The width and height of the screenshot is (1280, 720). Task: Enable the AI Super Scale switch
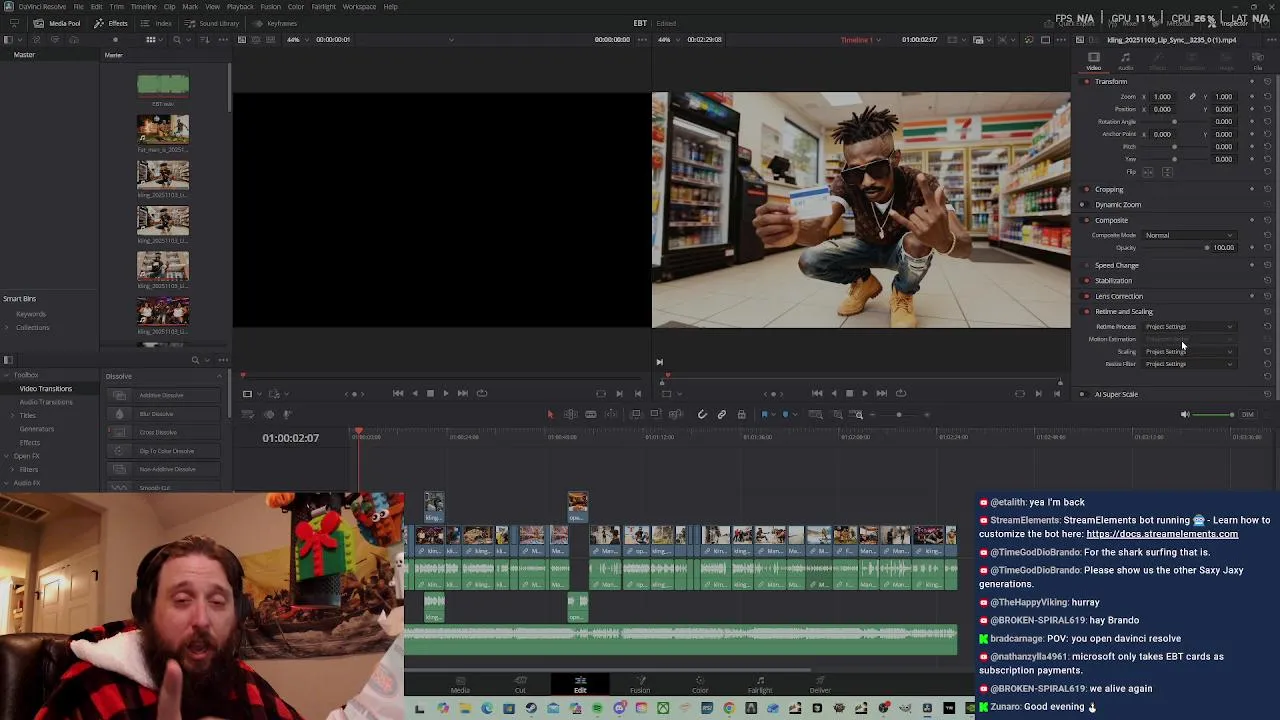click(1082, 394)
